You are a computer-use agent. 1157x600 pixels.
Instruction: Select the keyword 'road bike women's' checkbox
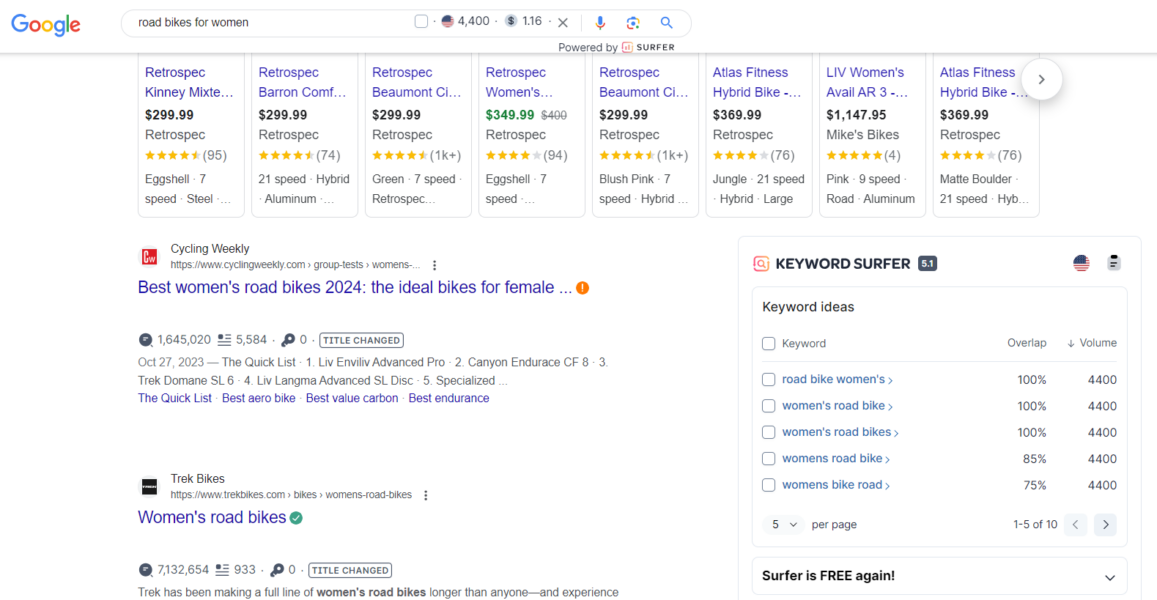(768, 379)
